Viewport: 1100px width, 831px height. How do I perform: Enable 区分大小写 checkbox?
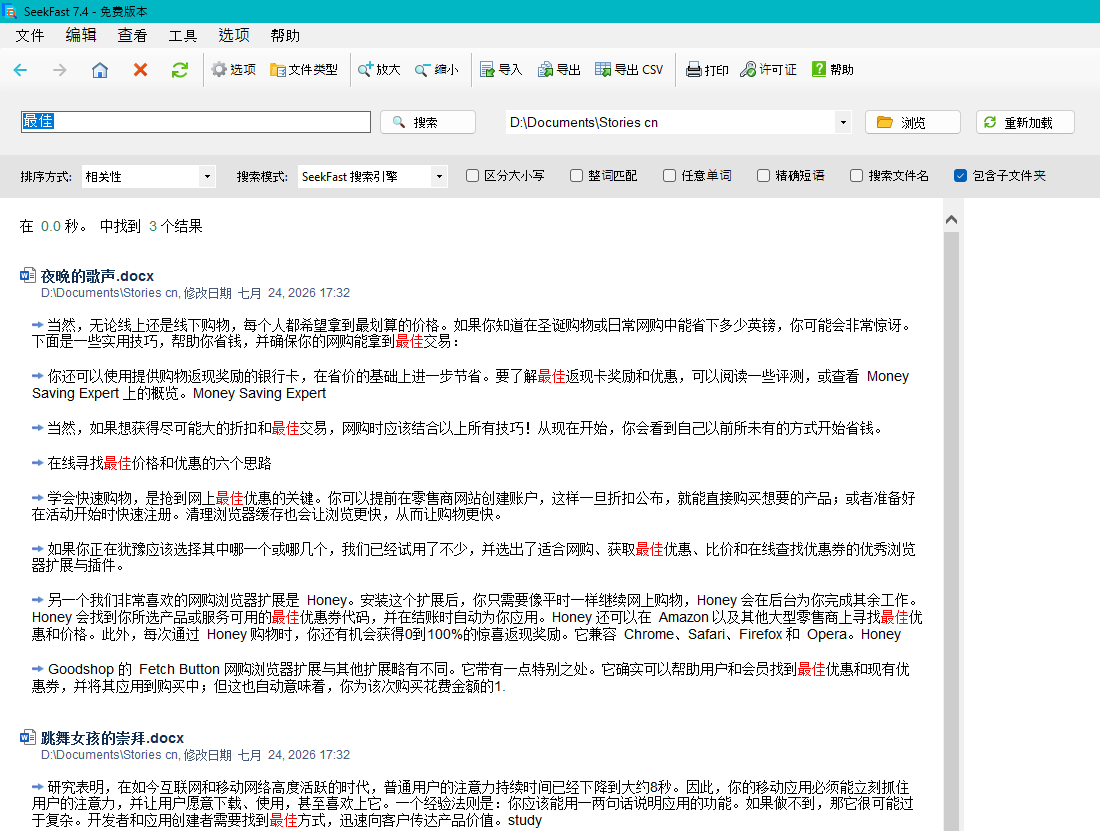(472, 175)
